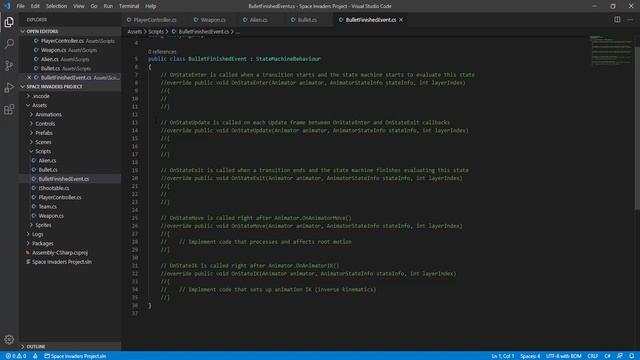The width and height of the screenshot is (640, 360).
Task: Open notifications bell in status bar
Action: pyautogui.click(x=631, y=356)
